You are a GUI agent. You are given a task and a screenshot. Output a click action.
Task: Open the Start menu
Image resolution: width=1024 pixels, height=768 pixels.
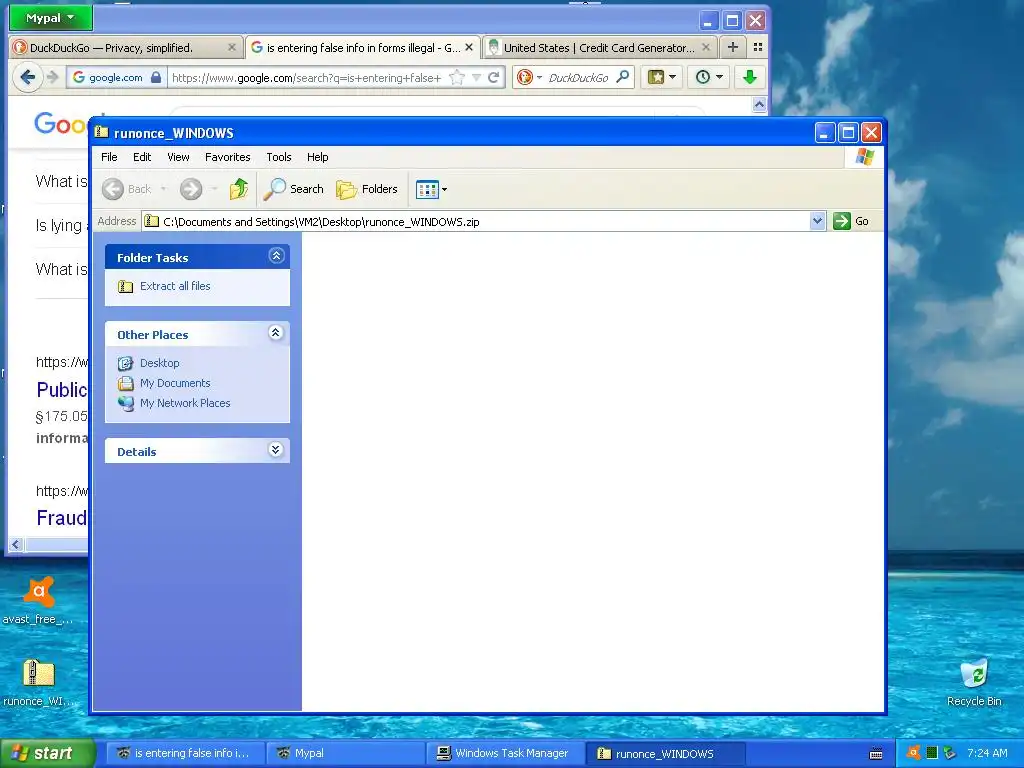[48, 753]
